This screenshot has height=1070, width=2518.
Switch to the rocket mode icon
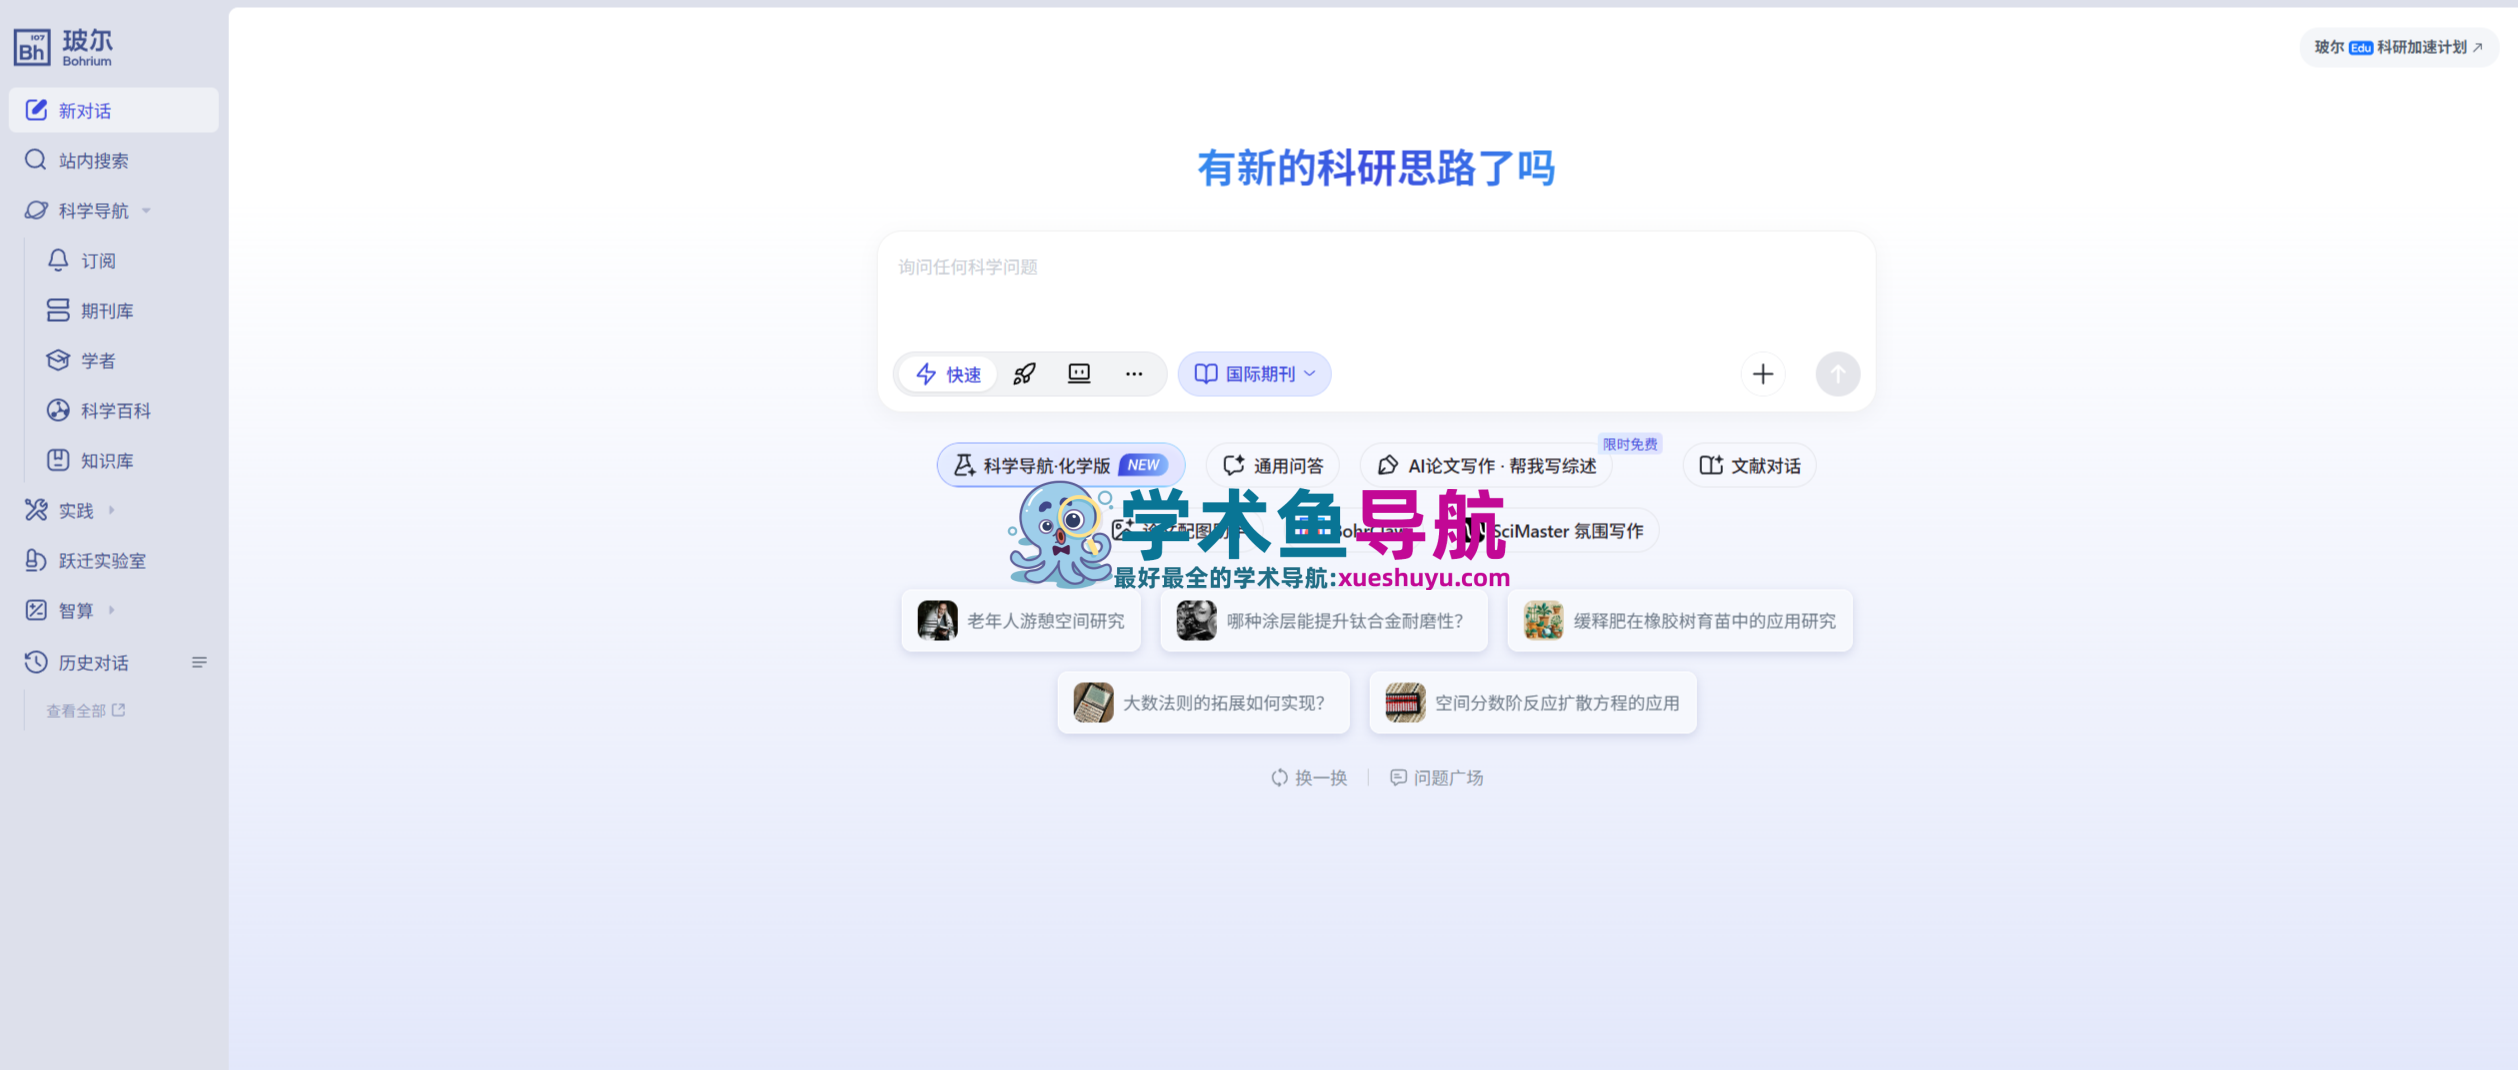click(x=1024, y=374)
